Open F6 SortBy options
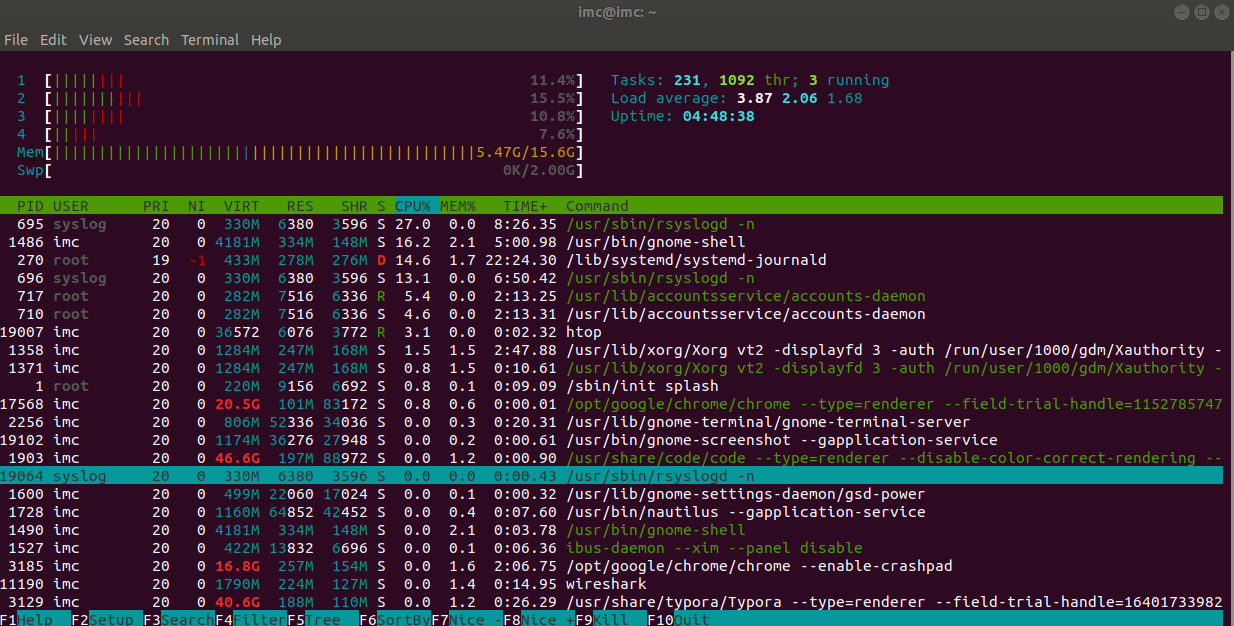The height and width of the screenshot is (626, 1234). click(x=395, y=619)
